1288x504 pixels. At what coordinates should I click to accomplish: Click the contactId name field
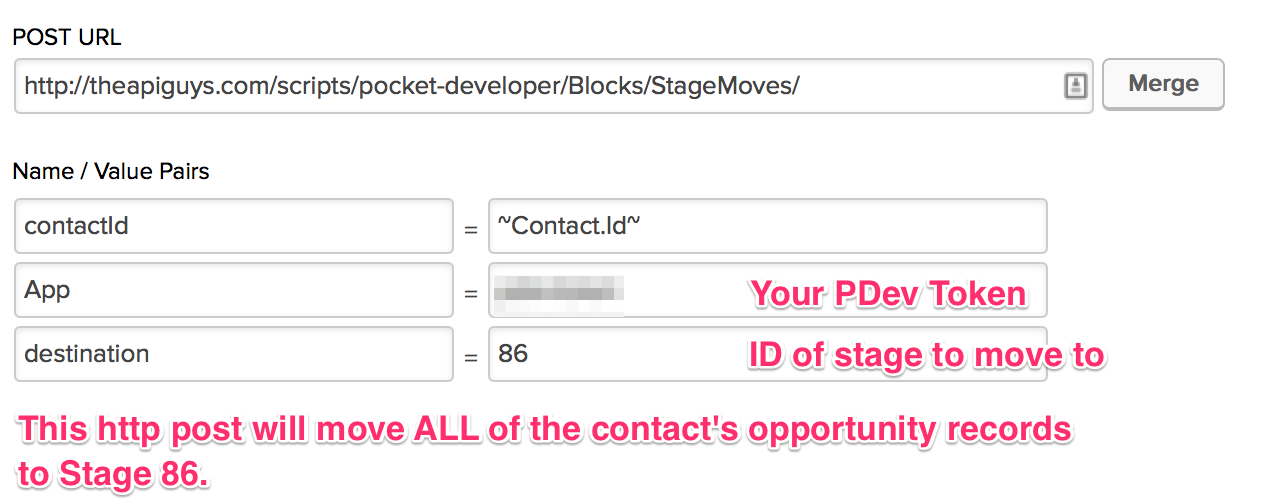[x=234, y=226]
